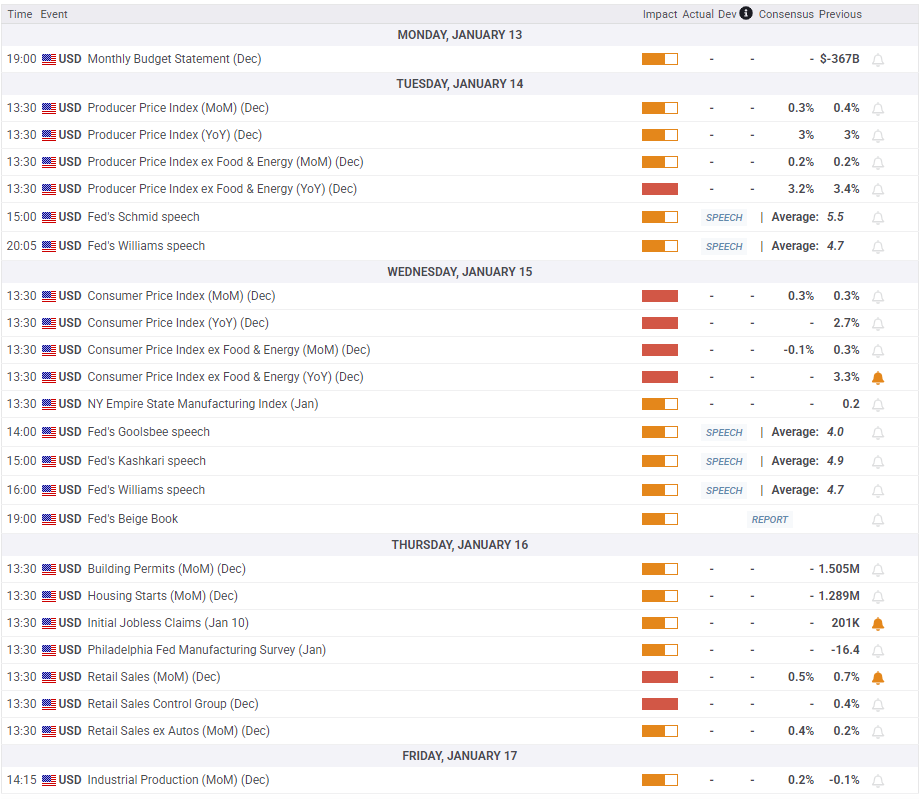Toggle alert bell for Producer Price Index (YoY)
This screenshot has height=799, width=921.
tap(878, 136)
